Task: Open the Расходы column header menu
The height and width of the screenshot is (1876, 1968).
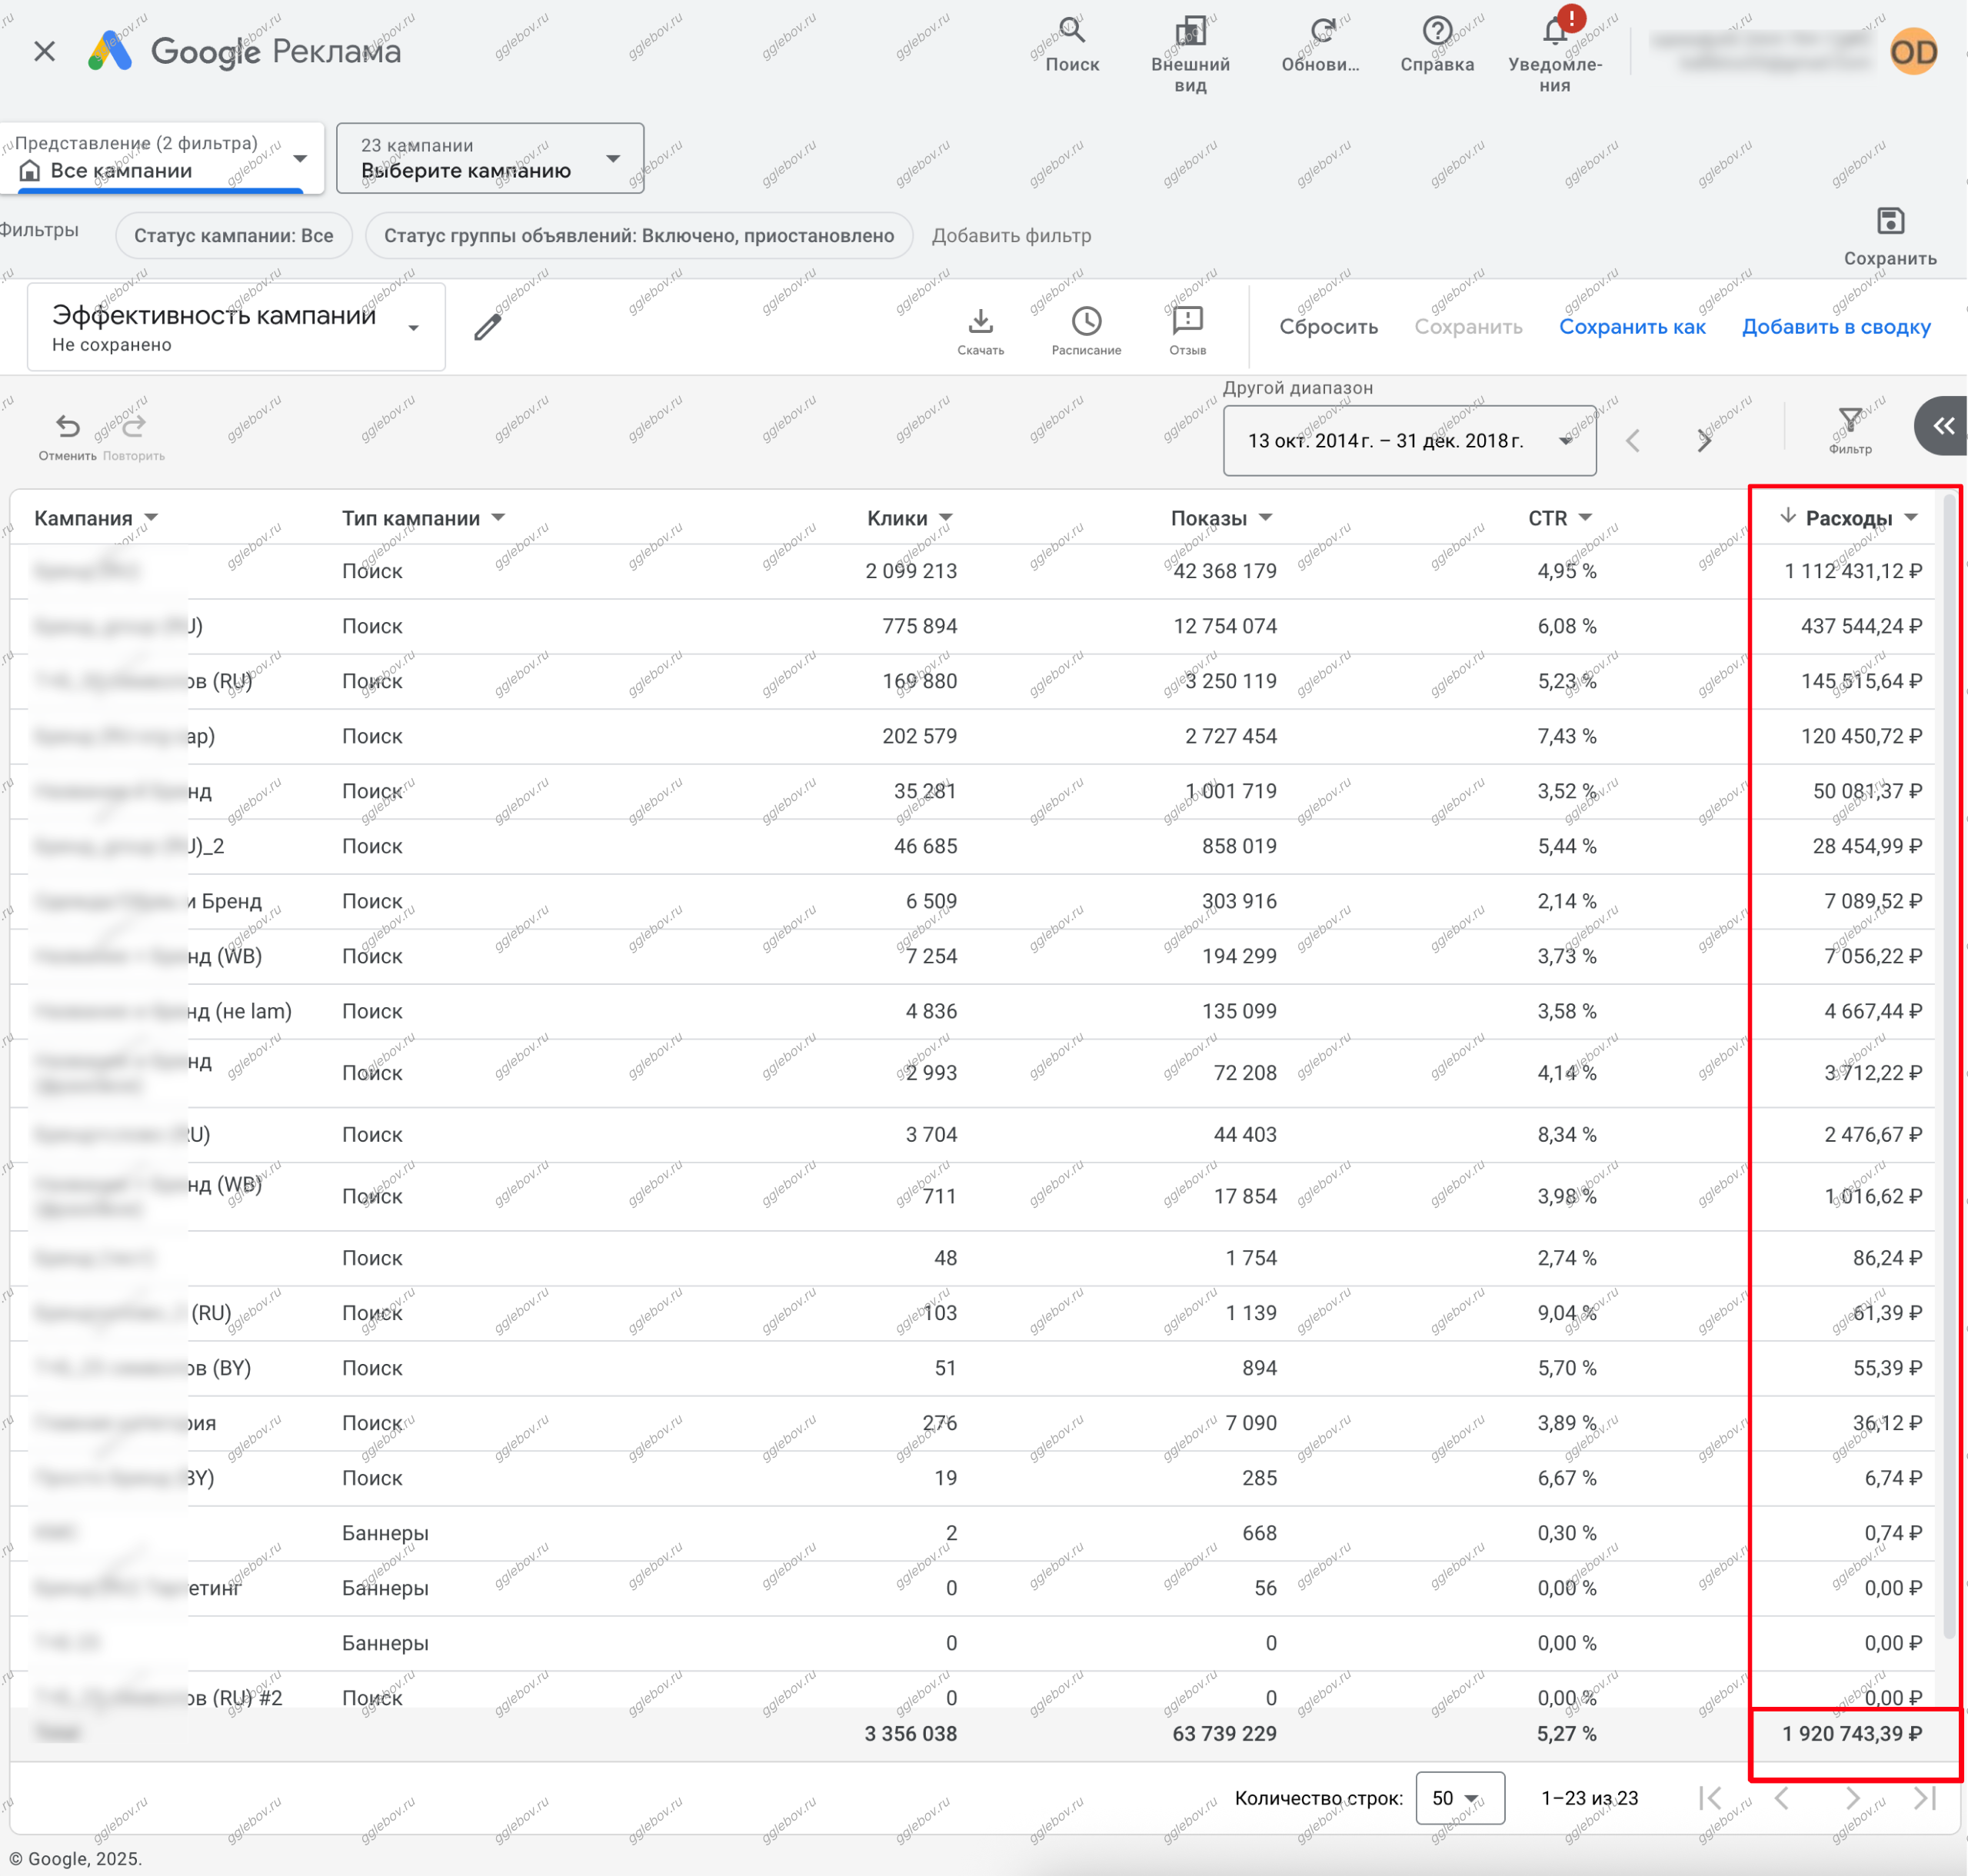Action: (1911, 518)
